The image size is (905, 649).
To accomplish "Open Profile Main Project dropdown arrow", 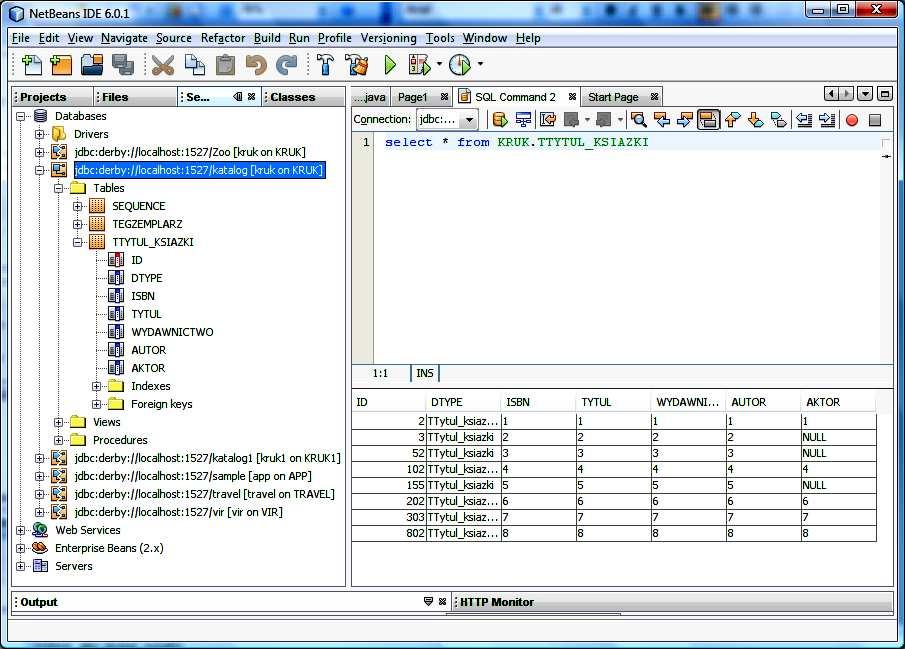I will coord(480,64).
